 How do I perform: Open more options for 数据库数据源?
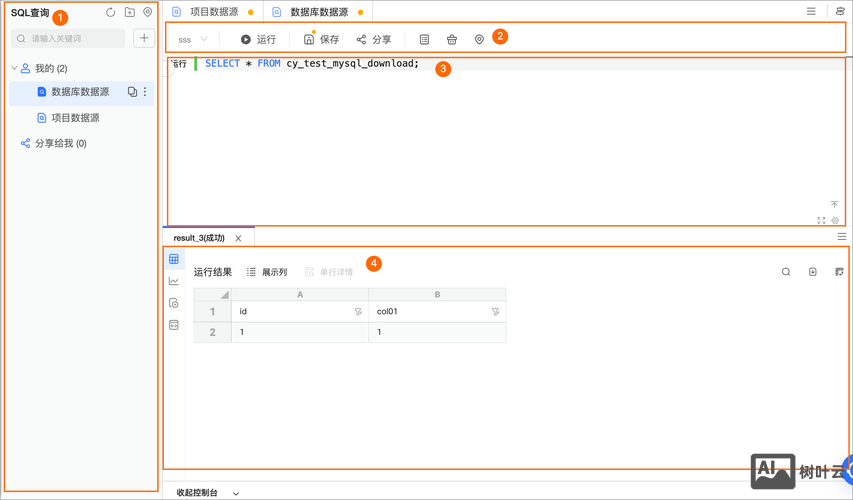tap(145, 92)
